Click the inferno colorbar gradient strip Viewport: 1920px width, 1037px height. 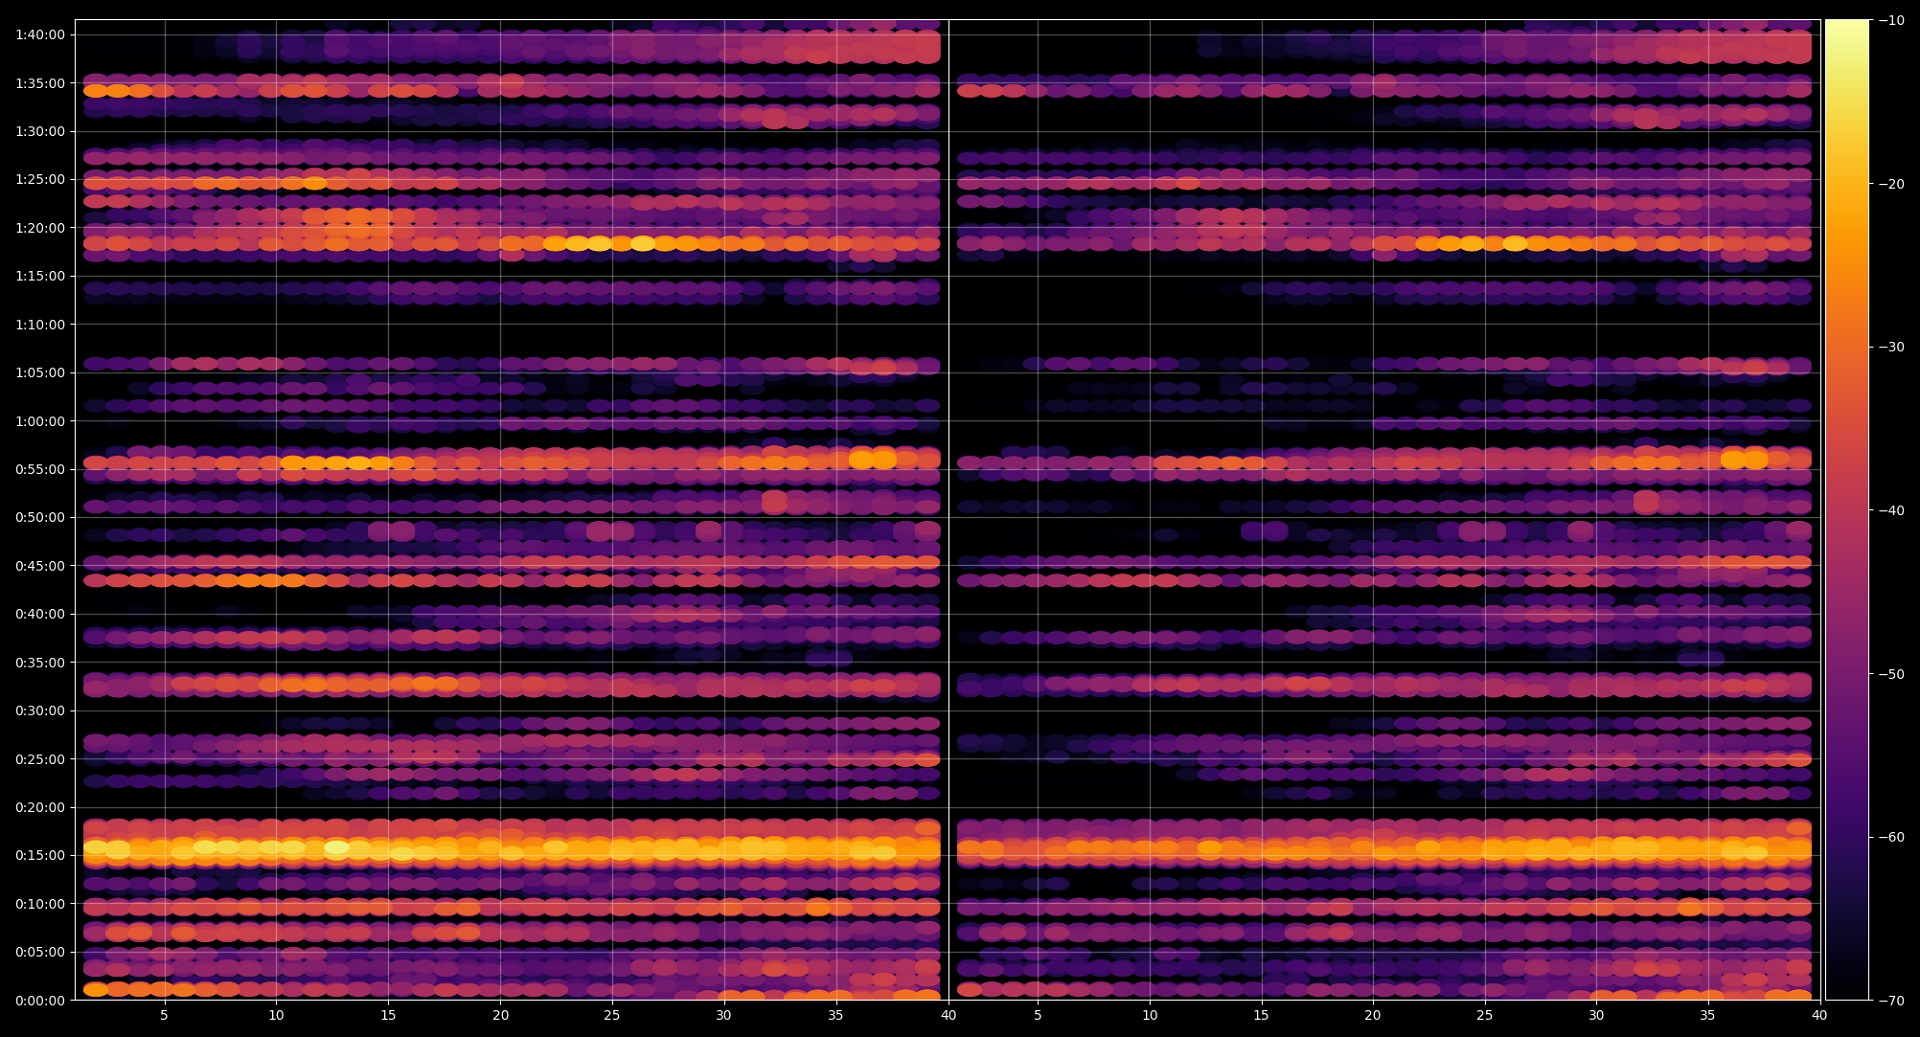coord(1847,510)
